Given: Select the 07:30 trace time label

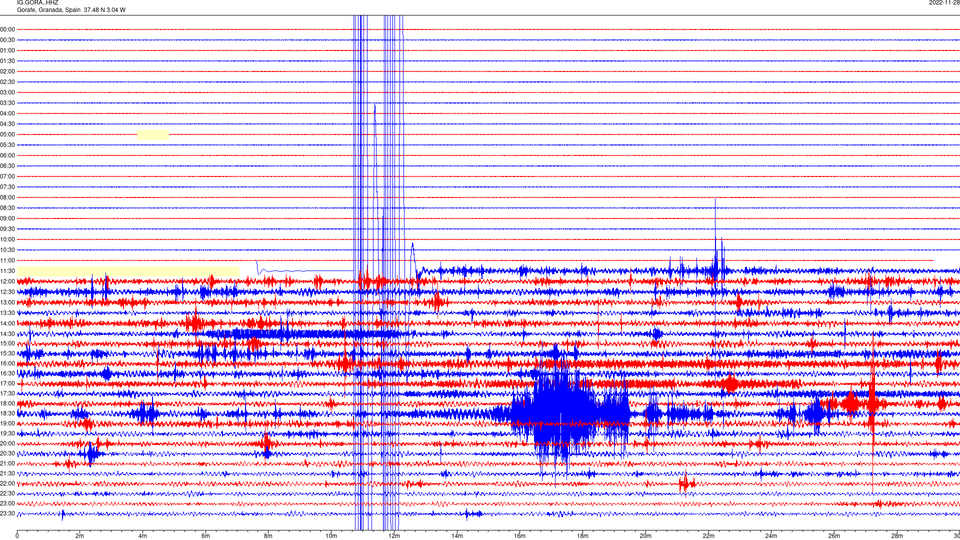Looking at the screenshot, I should [7, 187].
